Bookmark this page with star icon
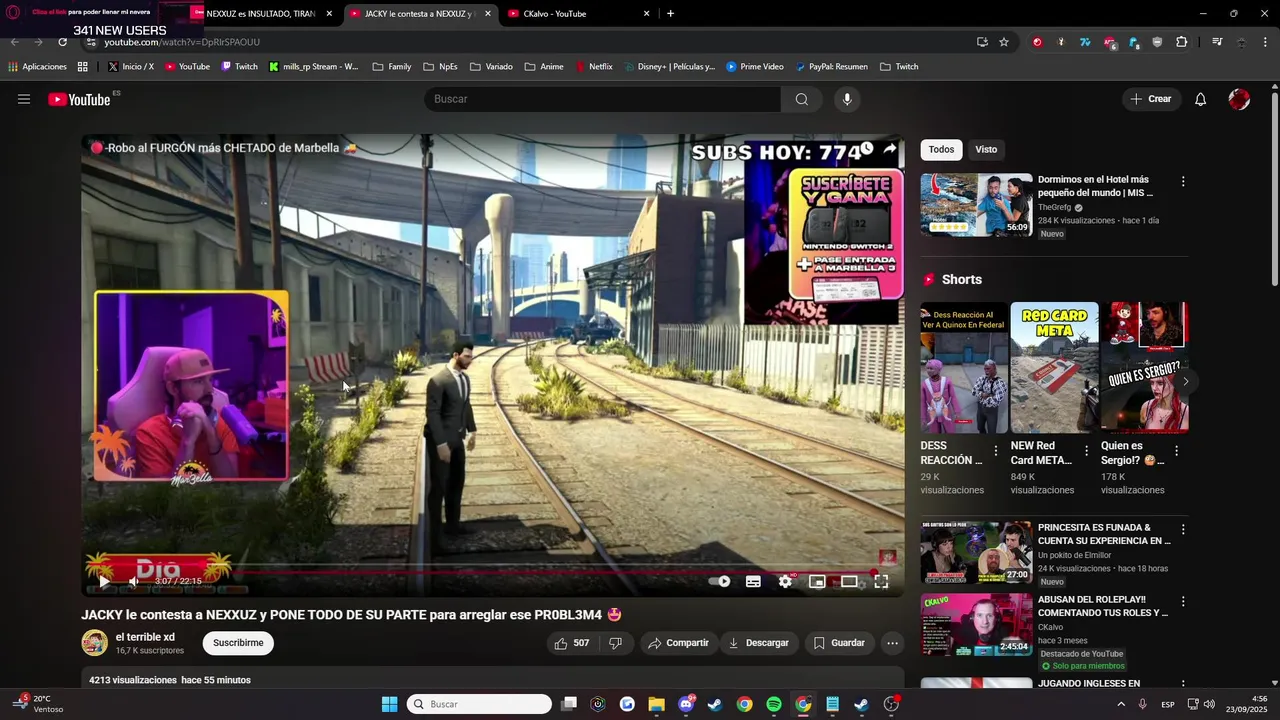The height and width of the screenshot is (720, 1280). coord(1004,42)
